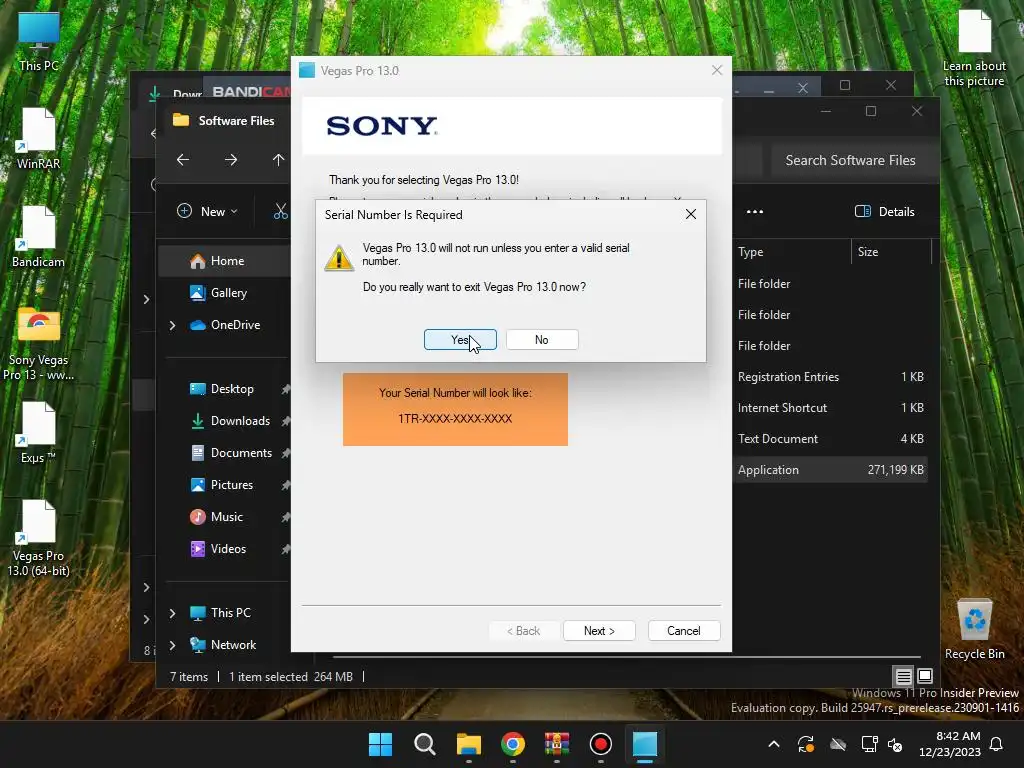The height and width of the screenshot is (768, 1024).
Task: Go up one folder in explorer
Action: coord(278,160)
